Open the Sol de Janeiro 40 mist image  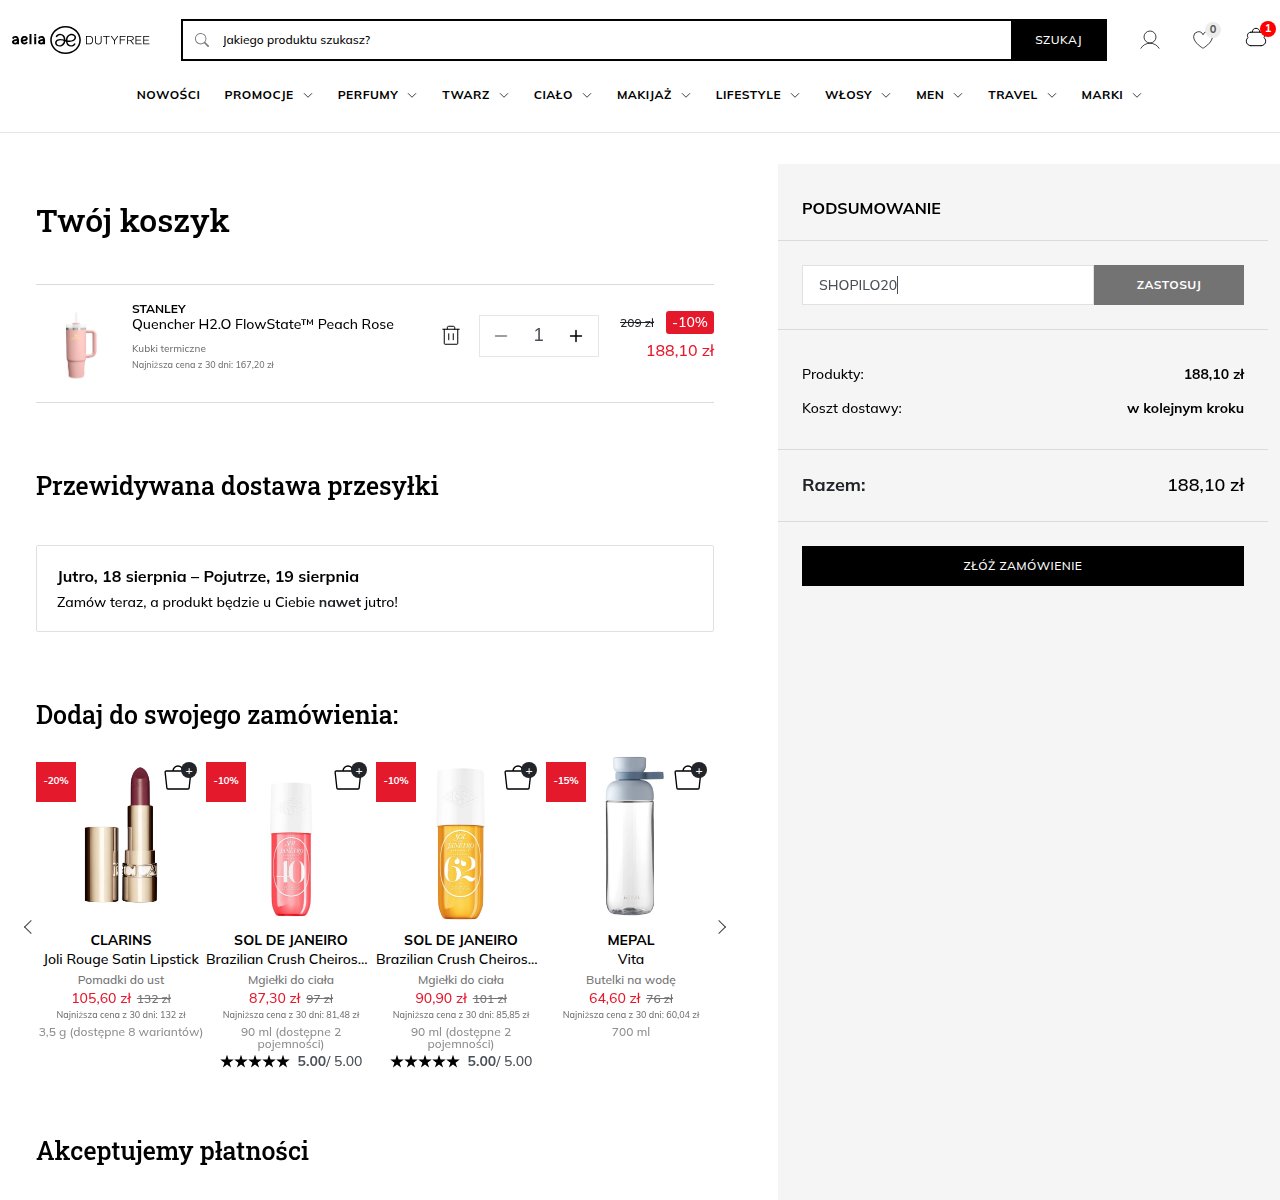tap(291, 850)
